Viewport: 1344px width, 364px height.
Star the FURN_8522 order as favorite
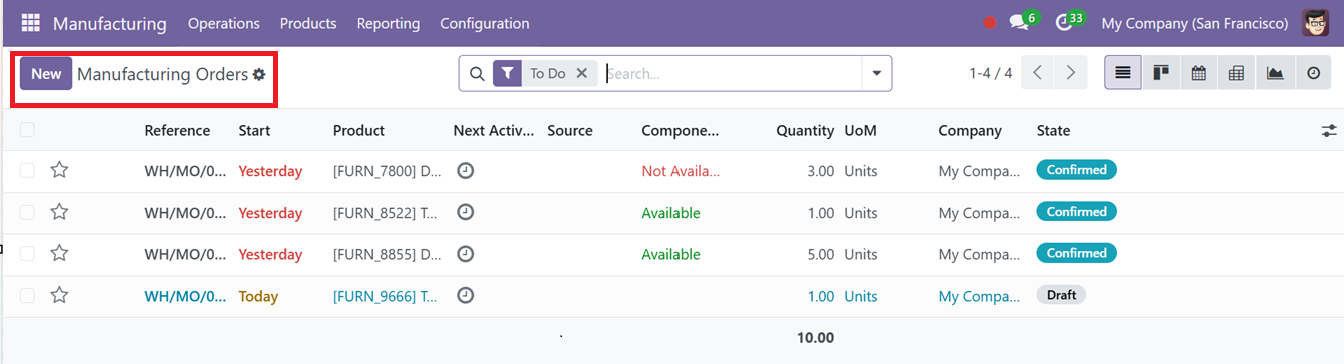click(59, 212)
